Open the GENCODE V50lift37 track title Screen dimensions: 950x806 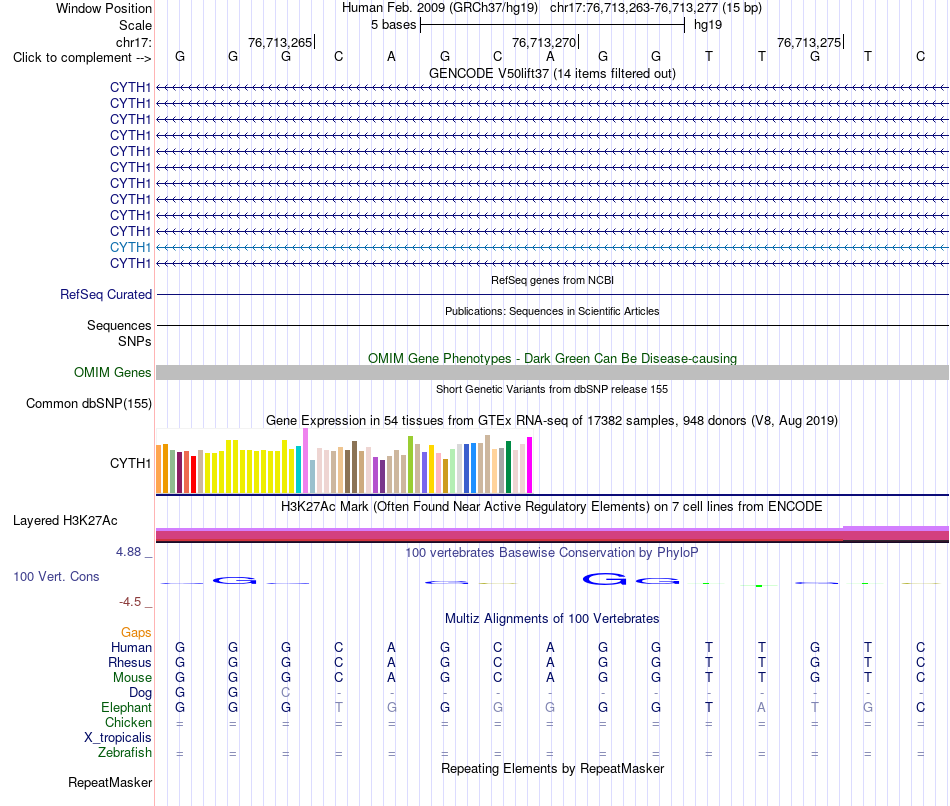click(x=552, y=73)
